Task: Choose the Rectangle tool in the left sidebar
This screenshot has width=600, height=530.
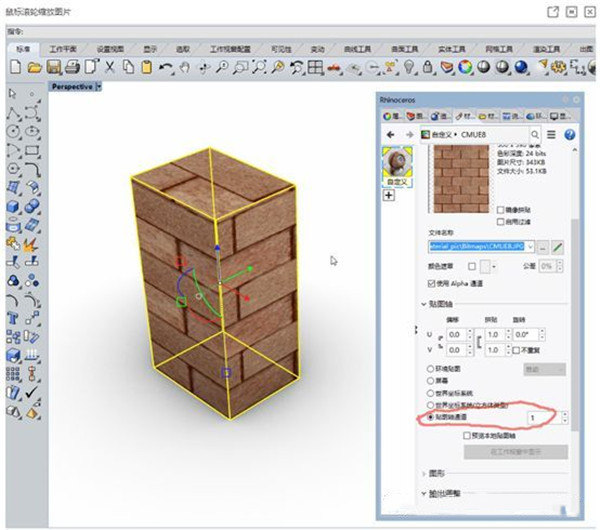Action: [32, 150]
